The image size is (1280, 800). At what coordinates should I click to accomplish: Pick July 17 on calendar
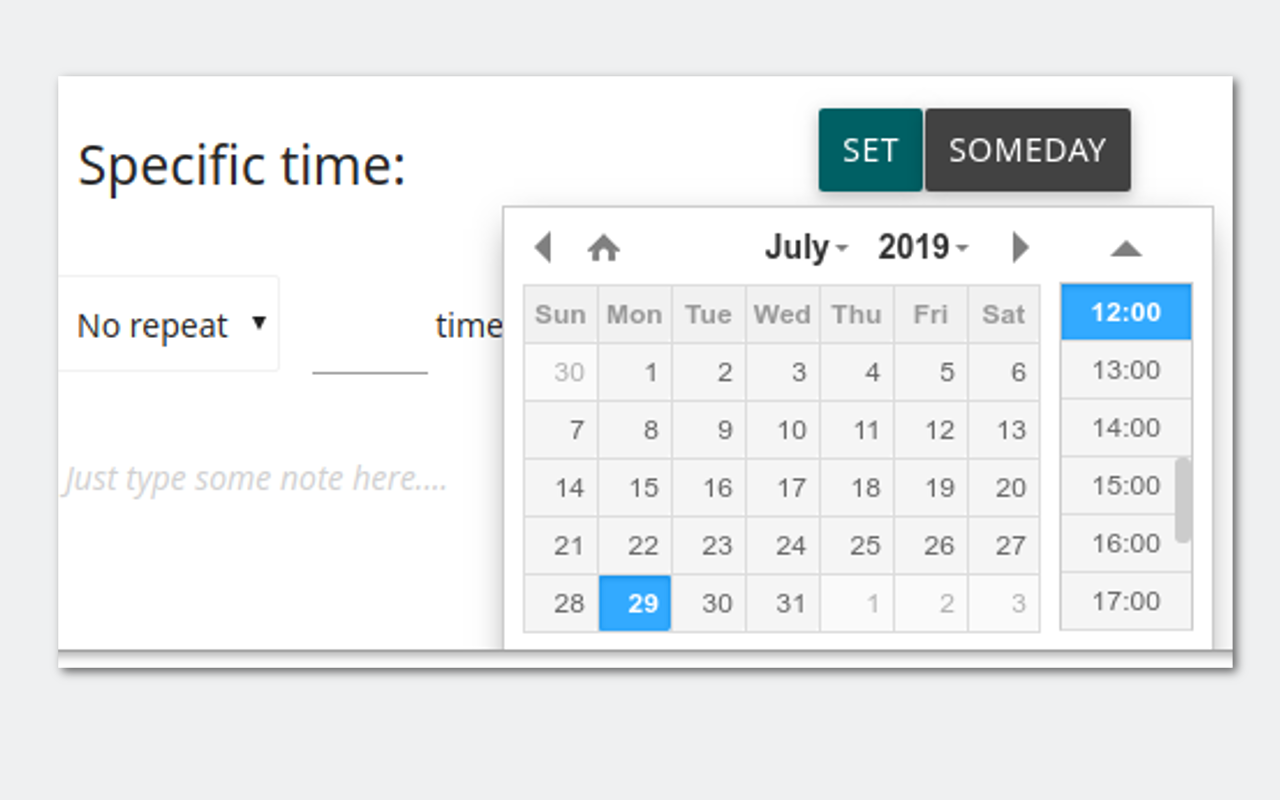tap(783, 488)
